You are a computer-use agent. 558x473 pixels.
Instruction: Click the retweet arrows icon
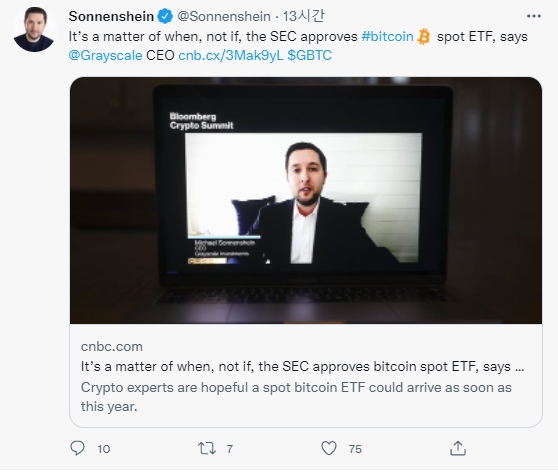click(x=207, y=448)
